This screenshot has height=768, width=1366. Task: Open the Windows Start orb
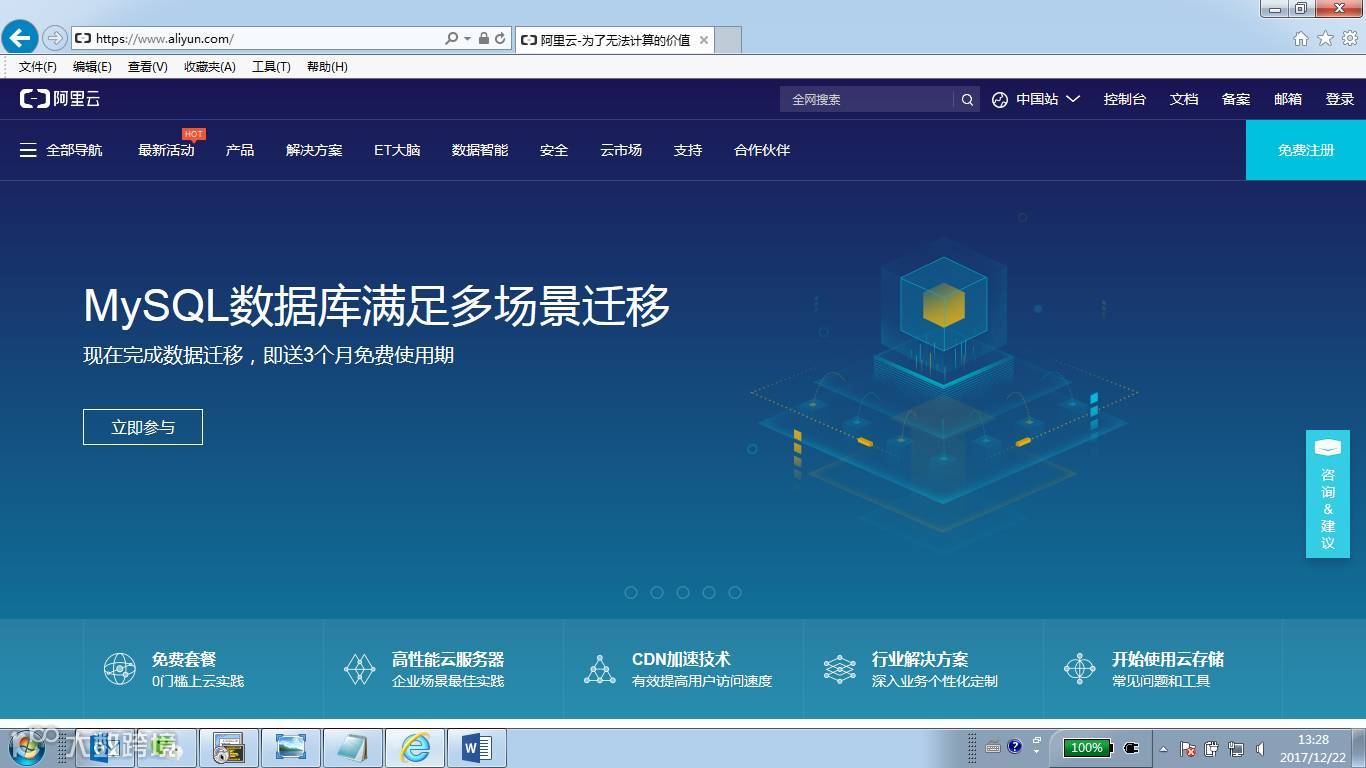[27, 748]
